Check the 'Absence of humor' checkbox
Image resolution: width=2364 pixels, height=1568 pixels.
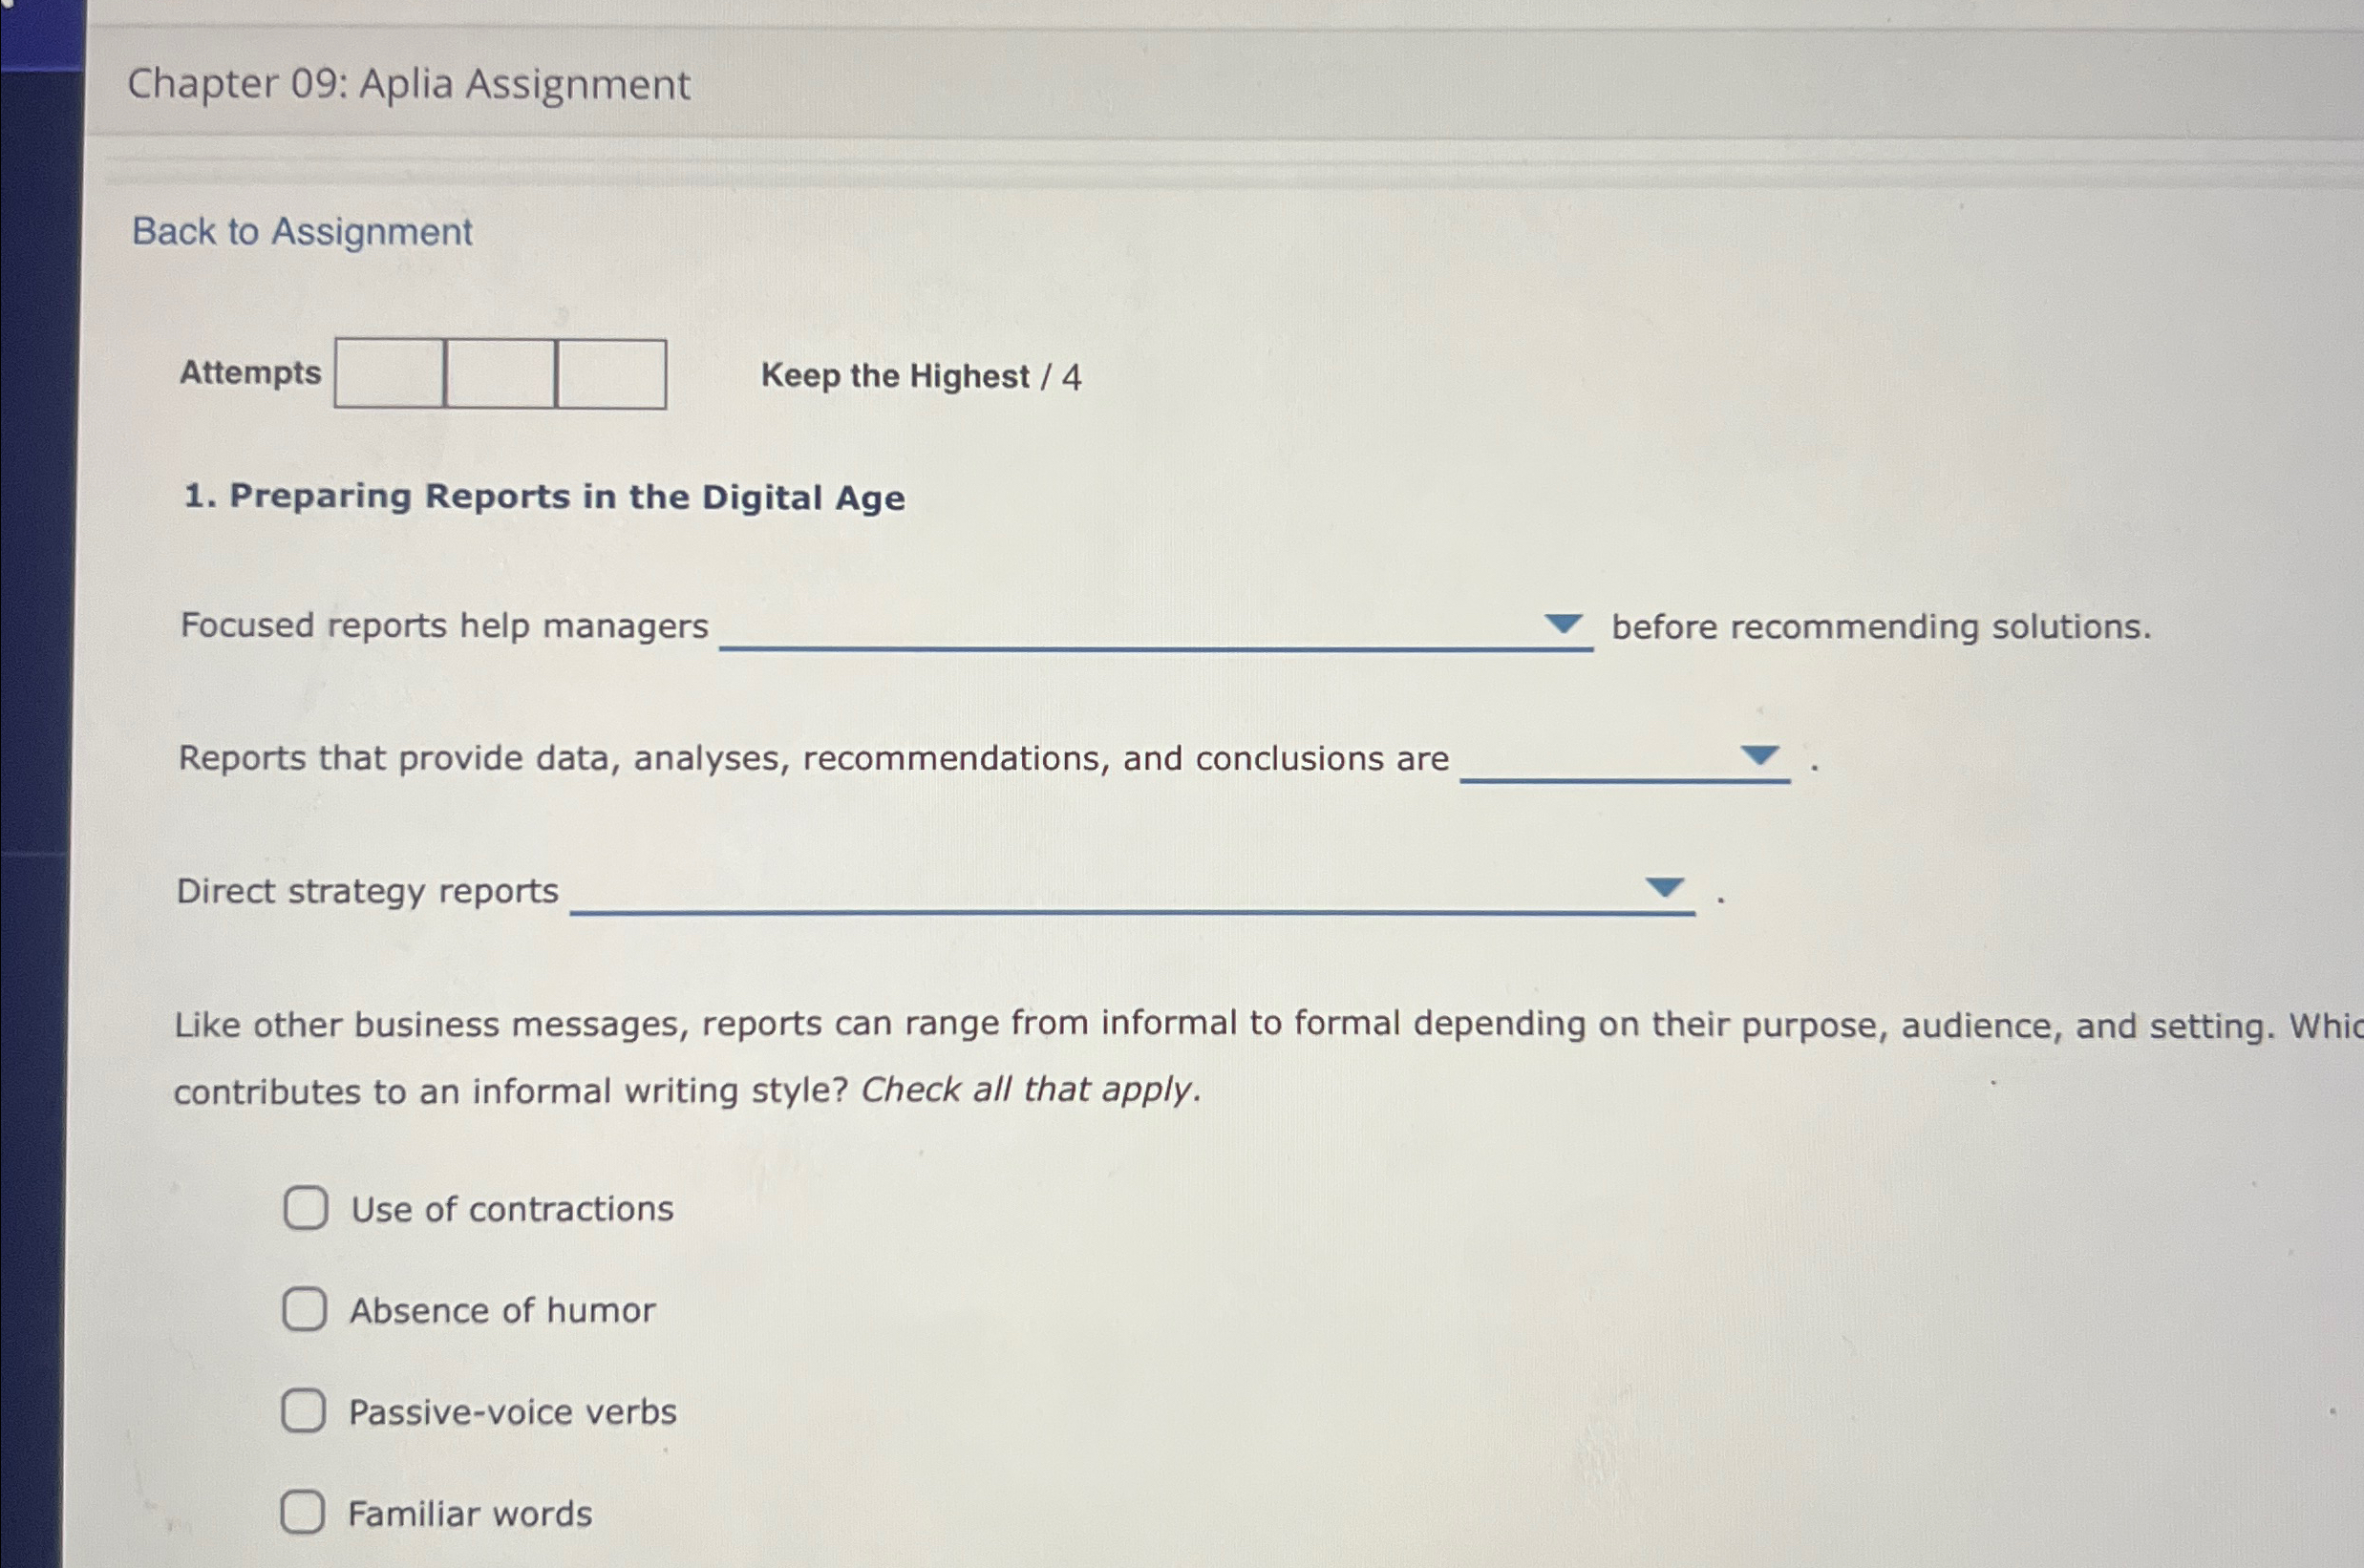coord(304,1310)
